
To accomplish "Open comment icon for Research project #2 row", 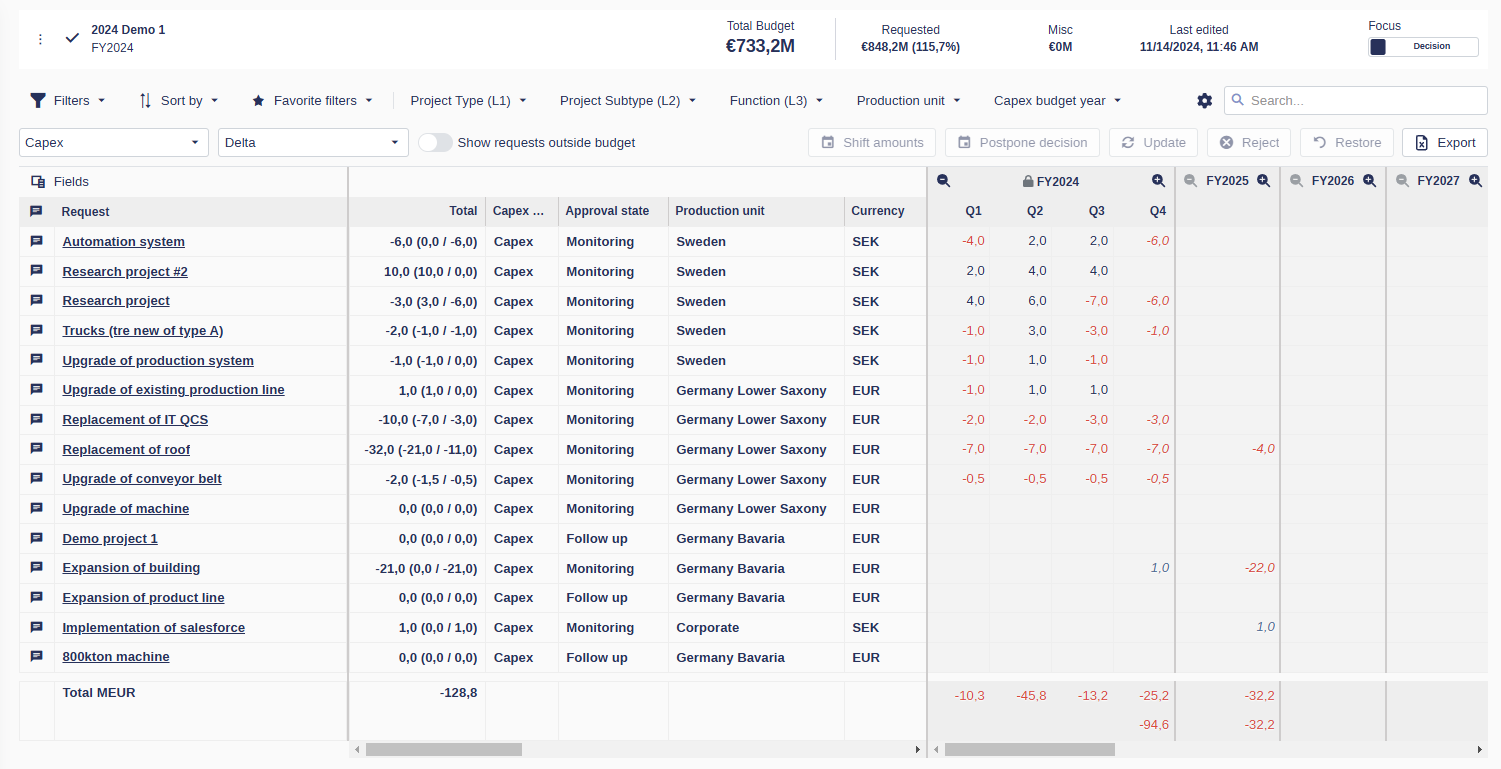I will coord(37,271).
